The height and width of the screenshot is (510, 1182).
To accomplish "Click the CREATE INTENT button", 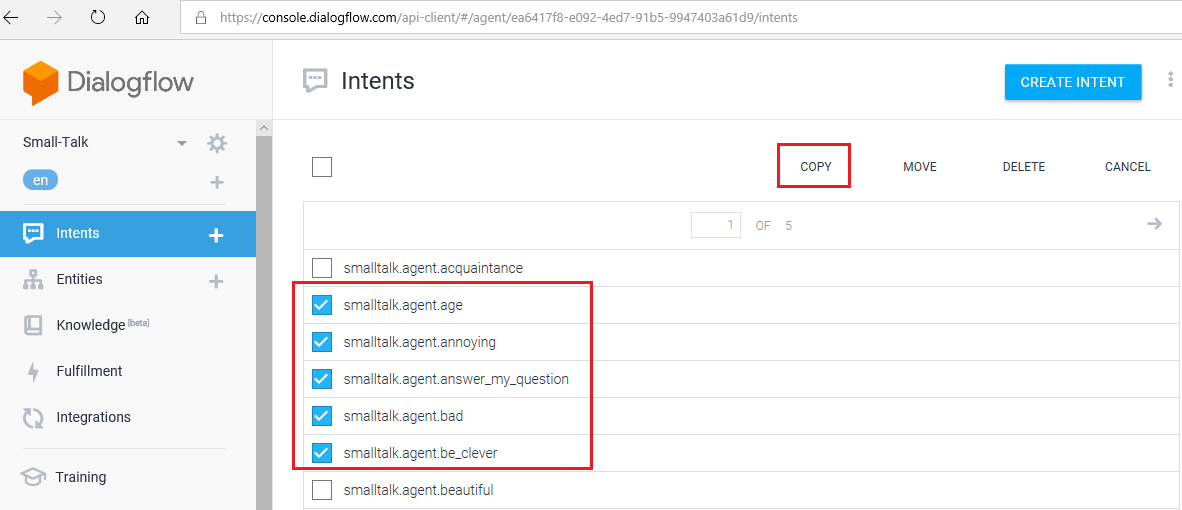I will click(1072, 82).
